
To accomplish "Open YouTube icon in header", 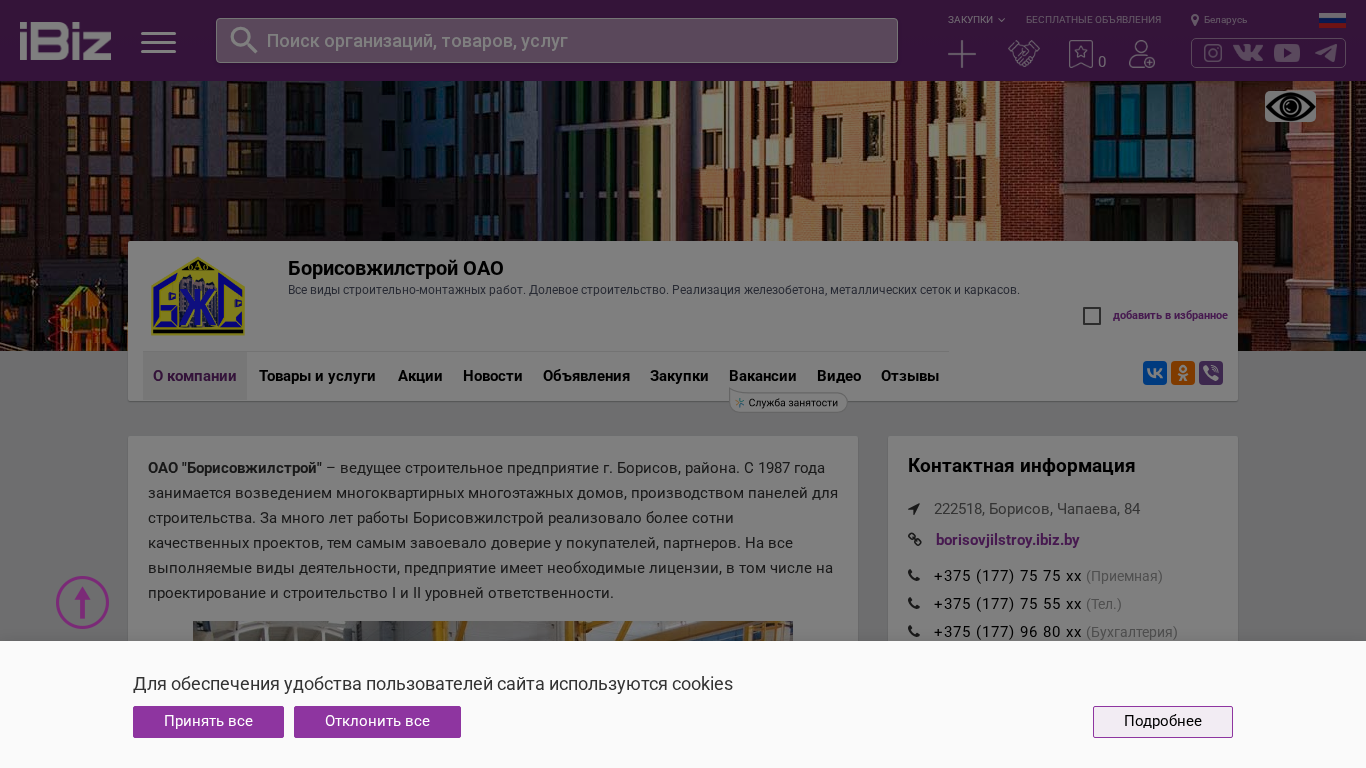I will [1287, 53].
